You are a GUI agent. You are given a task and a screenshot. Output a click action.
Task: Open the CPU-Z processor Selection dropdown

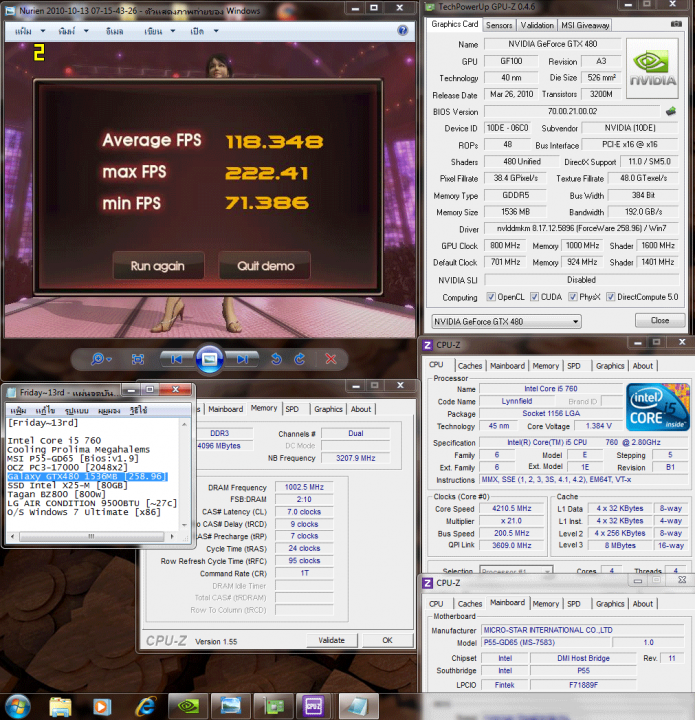[516, 571]
